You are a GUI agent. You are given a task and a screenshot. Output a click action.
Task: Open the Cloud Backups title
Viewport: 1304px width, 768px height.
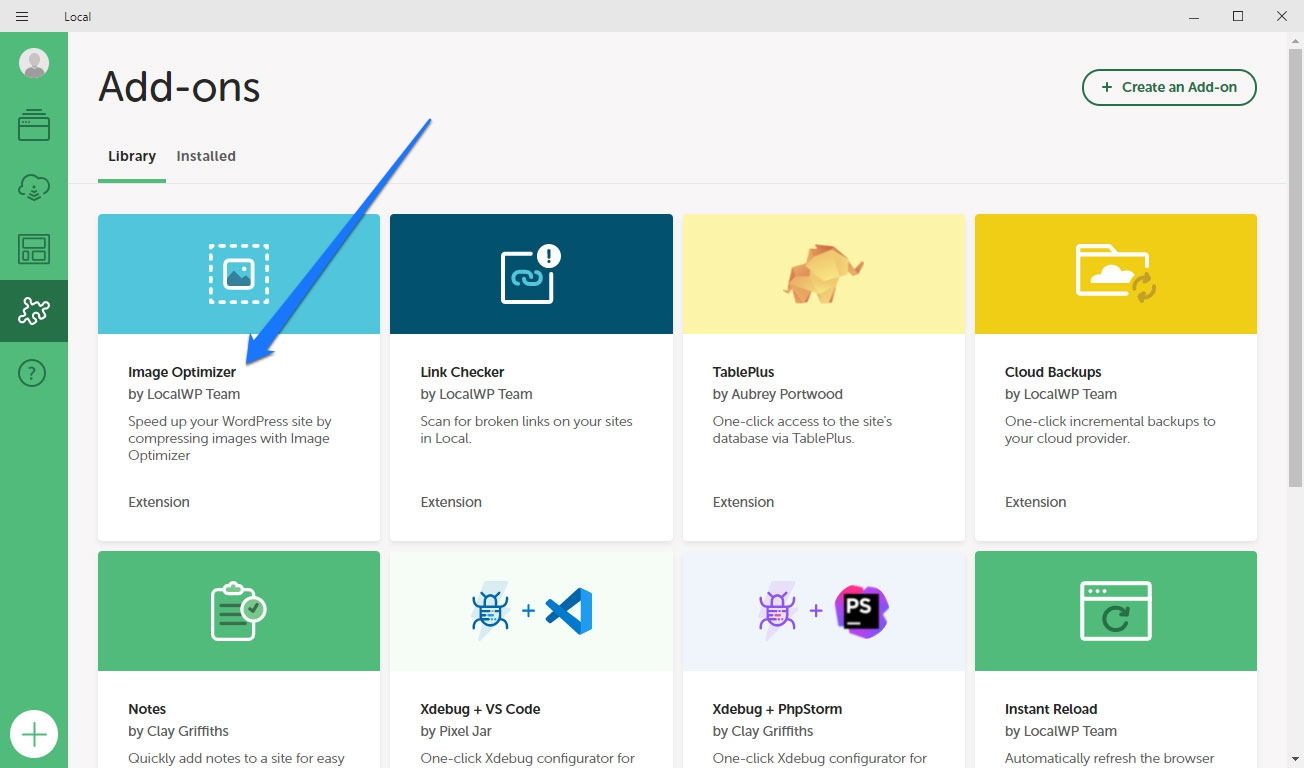tap(1053, 372)
